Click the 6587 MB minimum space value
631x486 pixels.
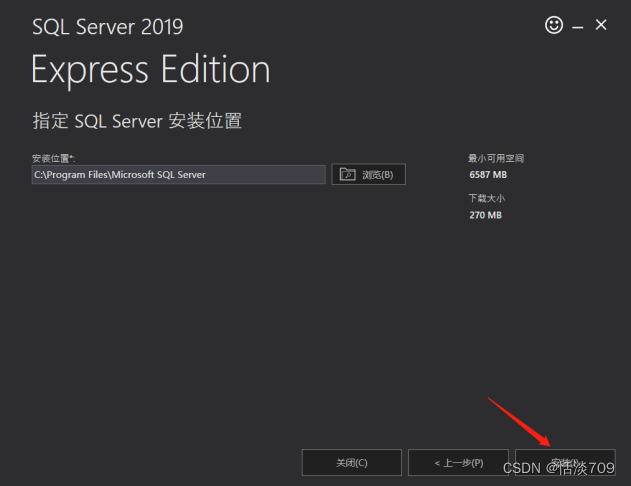point(488,175)
